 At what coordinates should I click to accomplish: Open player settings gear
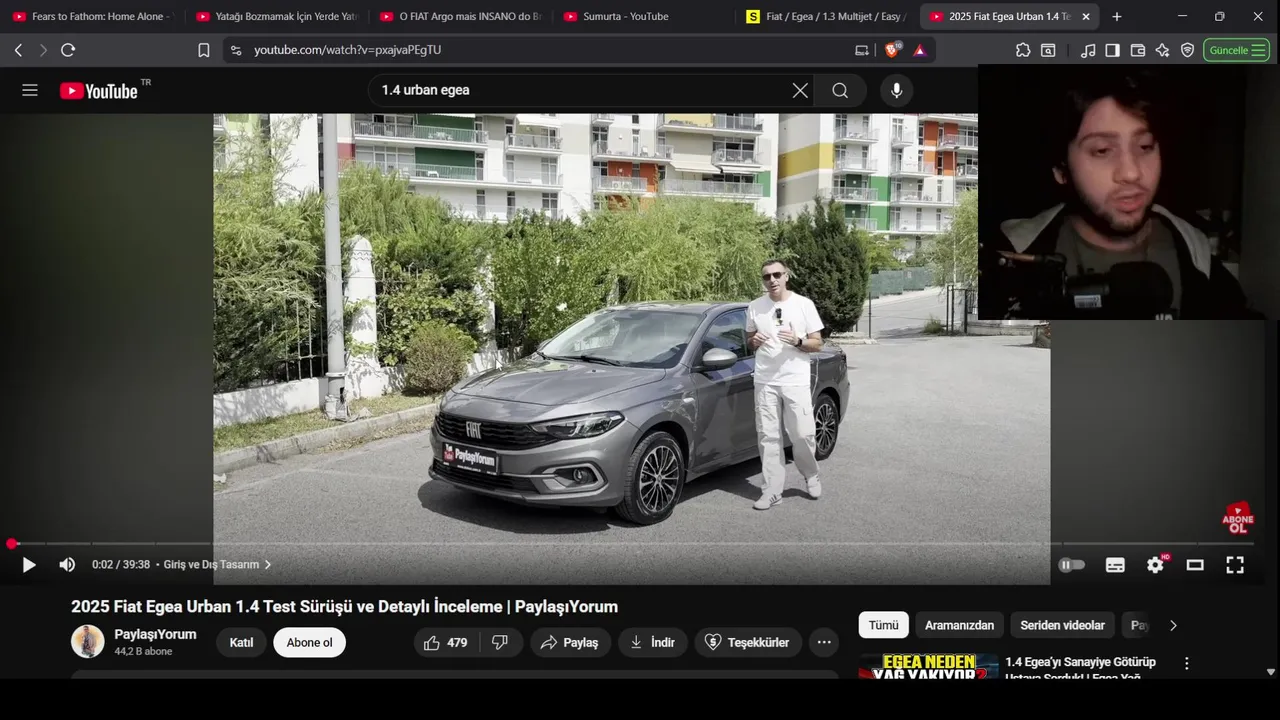tap(1155, 565)
